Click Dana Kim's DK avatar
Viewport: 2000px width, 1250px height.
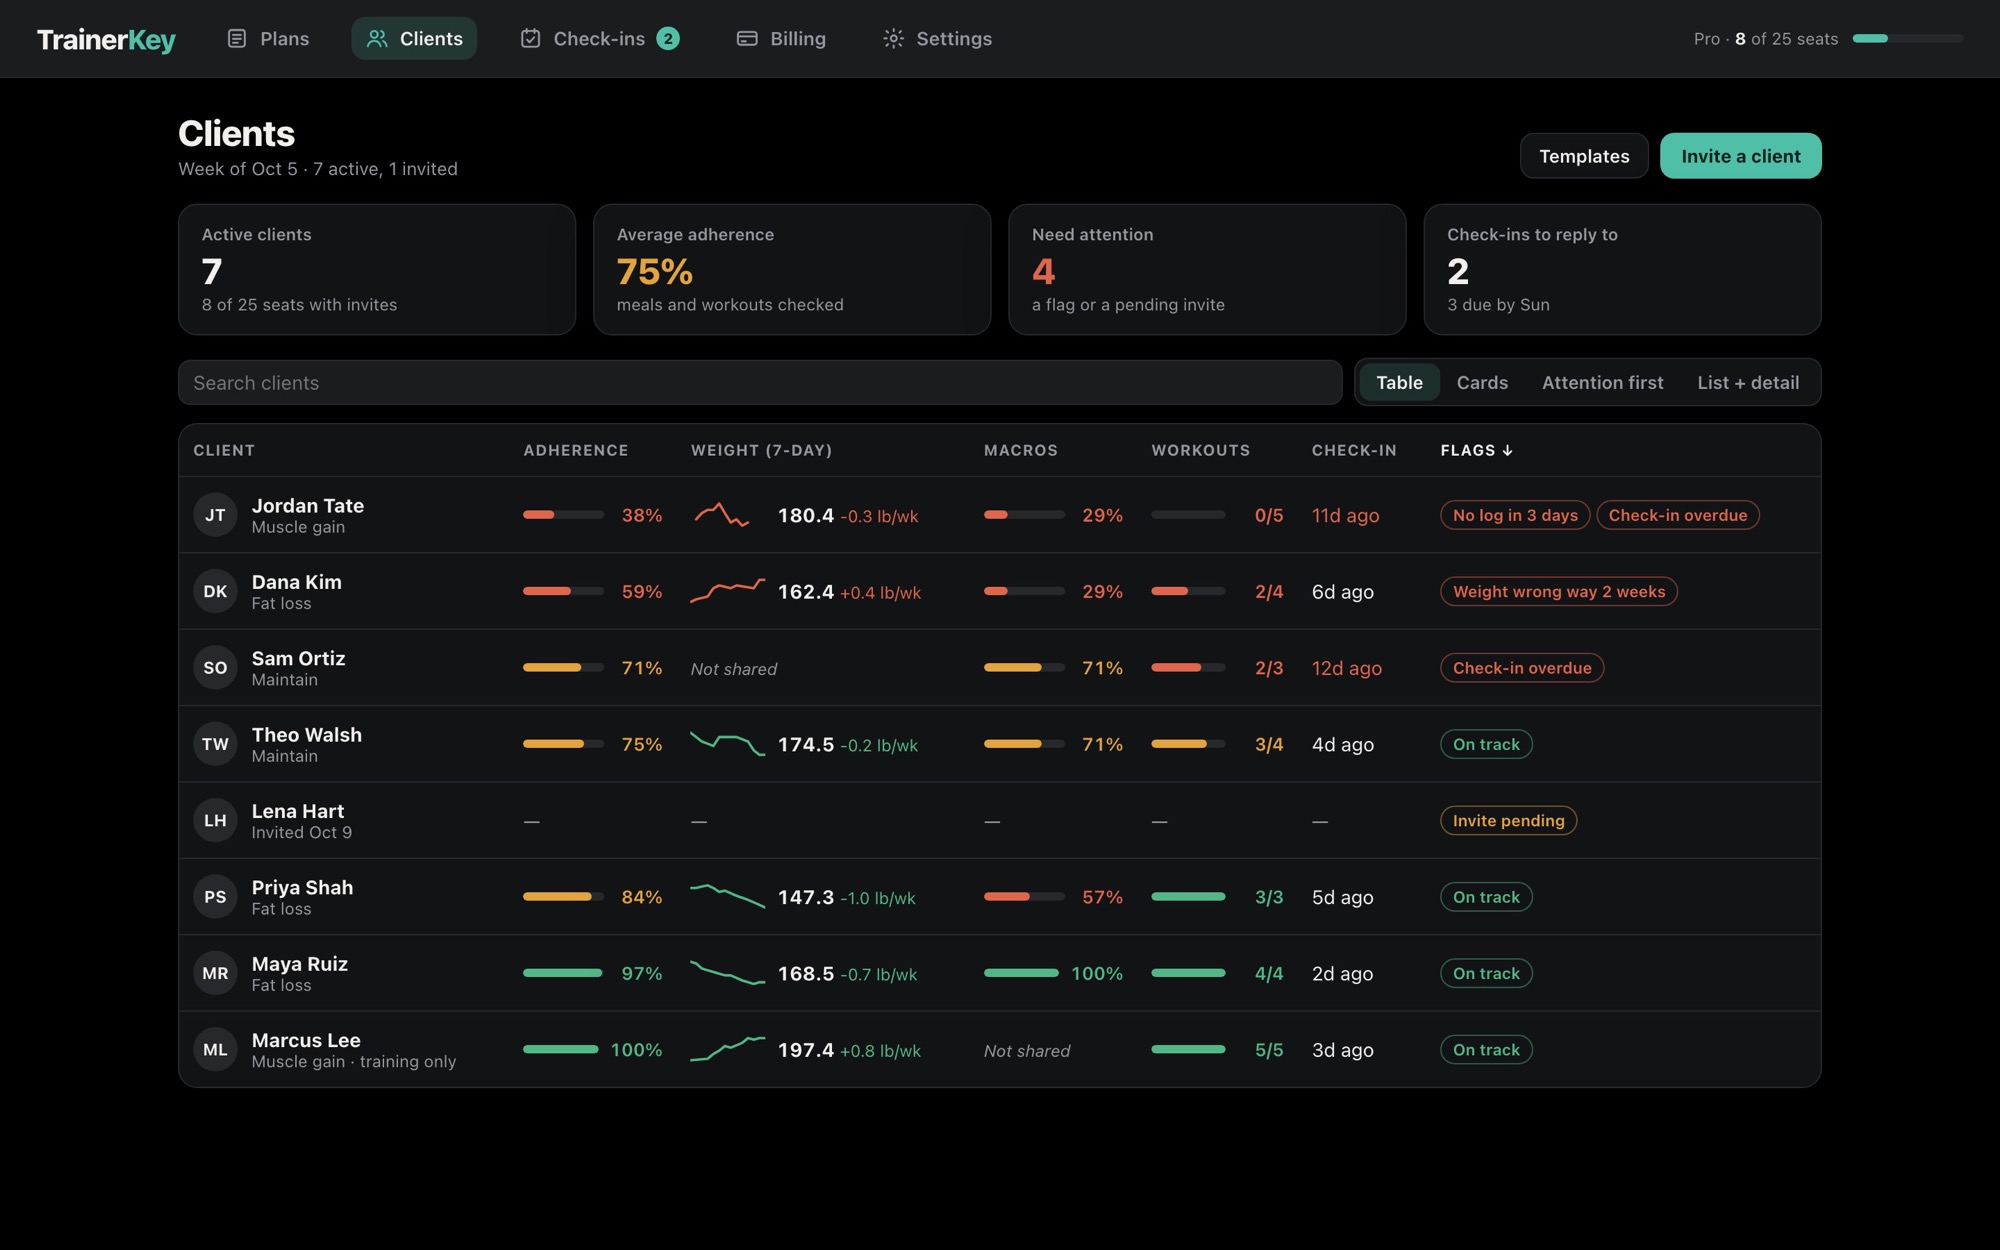(215, 591)
